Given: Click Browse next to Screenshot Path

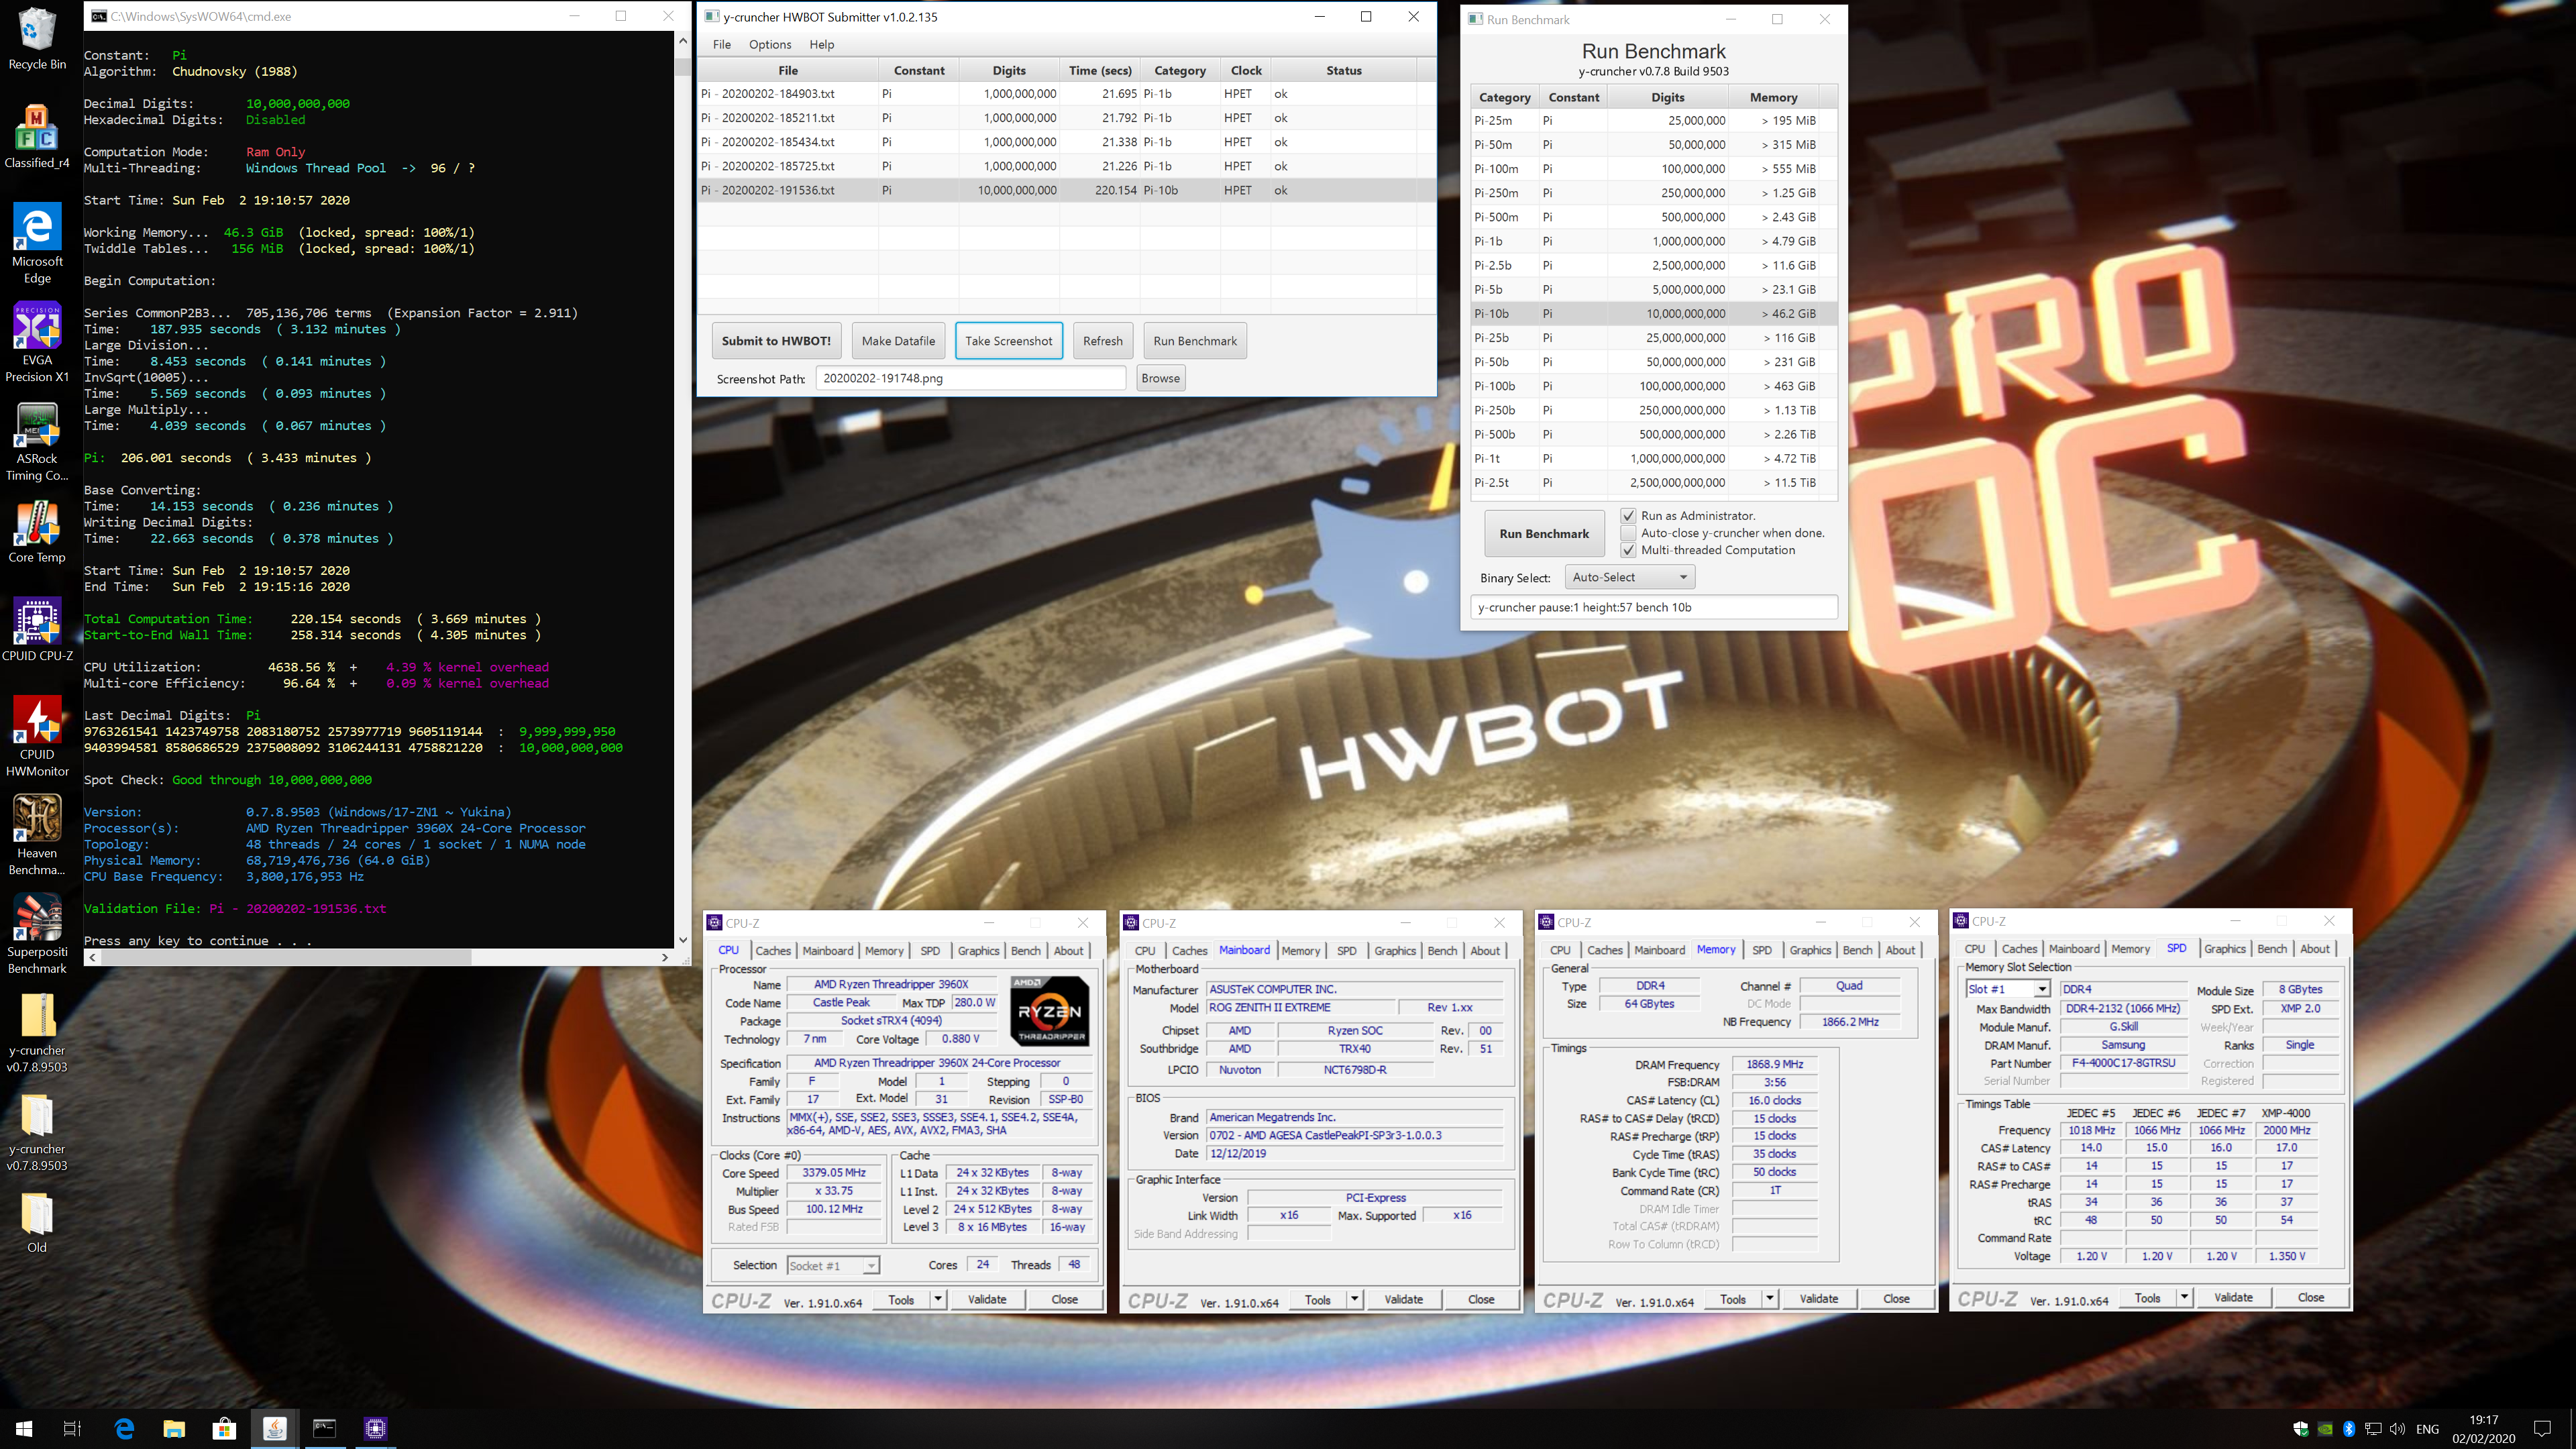Looking at the screenshot, I should click(1160, 378).
